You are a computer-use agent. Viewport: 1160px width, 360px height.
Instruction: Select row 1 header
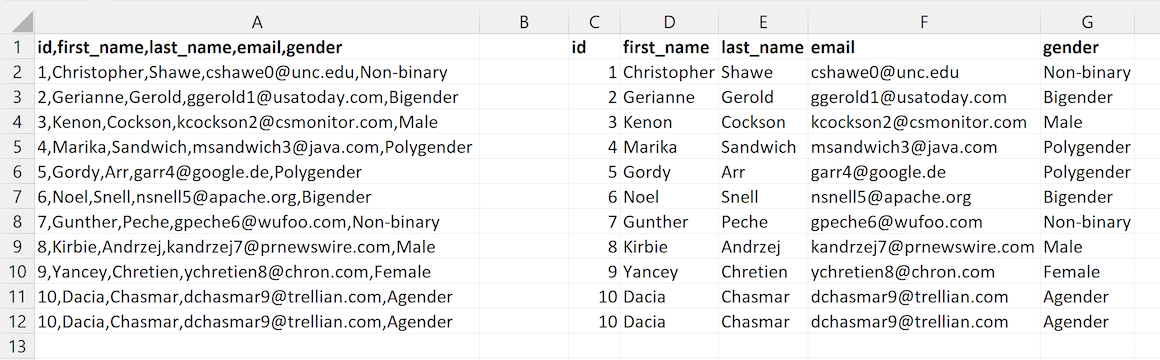tap(16, 47)
